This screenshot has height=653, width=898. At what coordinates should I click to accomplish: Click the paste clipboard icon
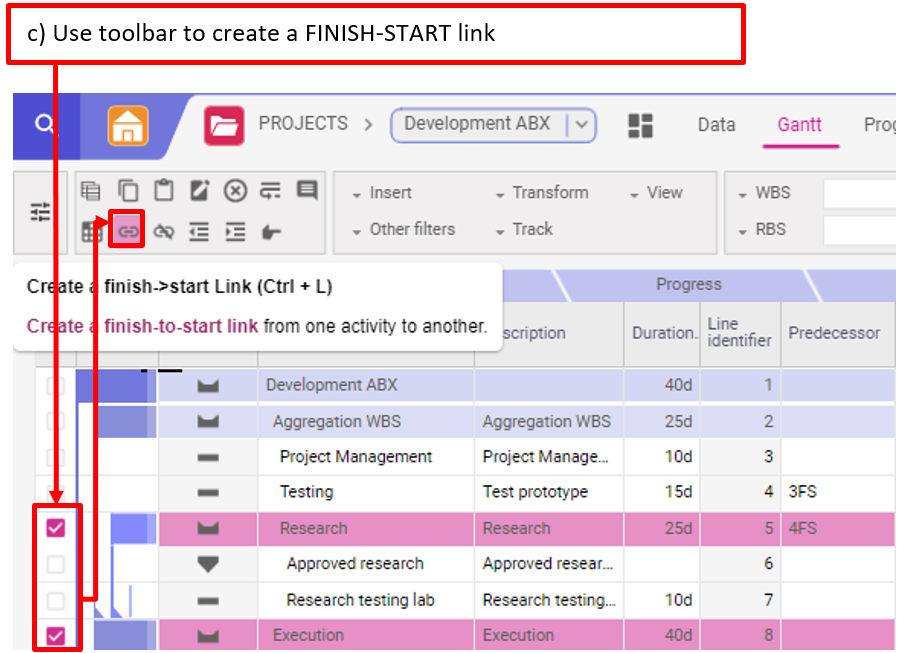[x=163, y=191]
